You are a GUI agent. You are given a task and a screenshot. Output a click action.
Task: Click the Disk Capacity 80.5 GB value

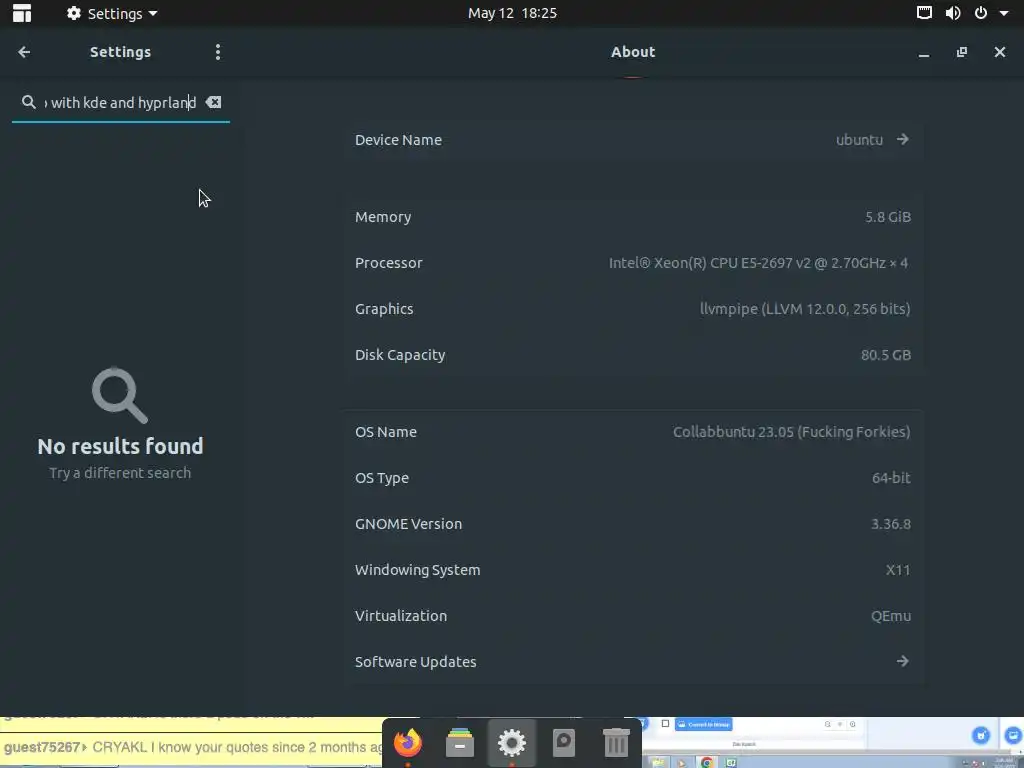pyautogui.click(x=886, y=355)
